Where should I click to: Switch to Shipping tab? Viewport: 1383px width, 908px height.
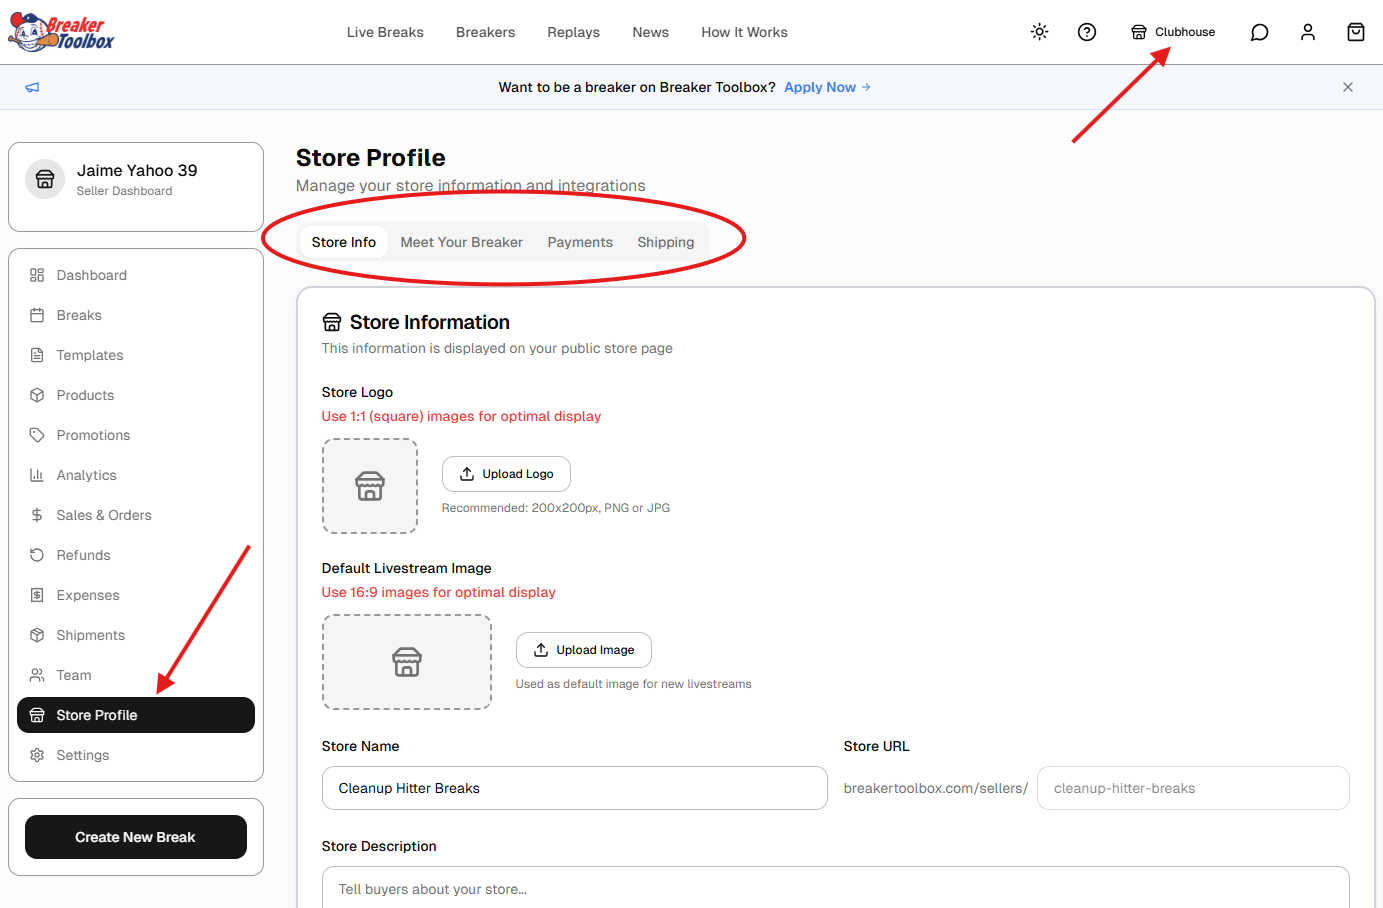click(x=666, y=242)
